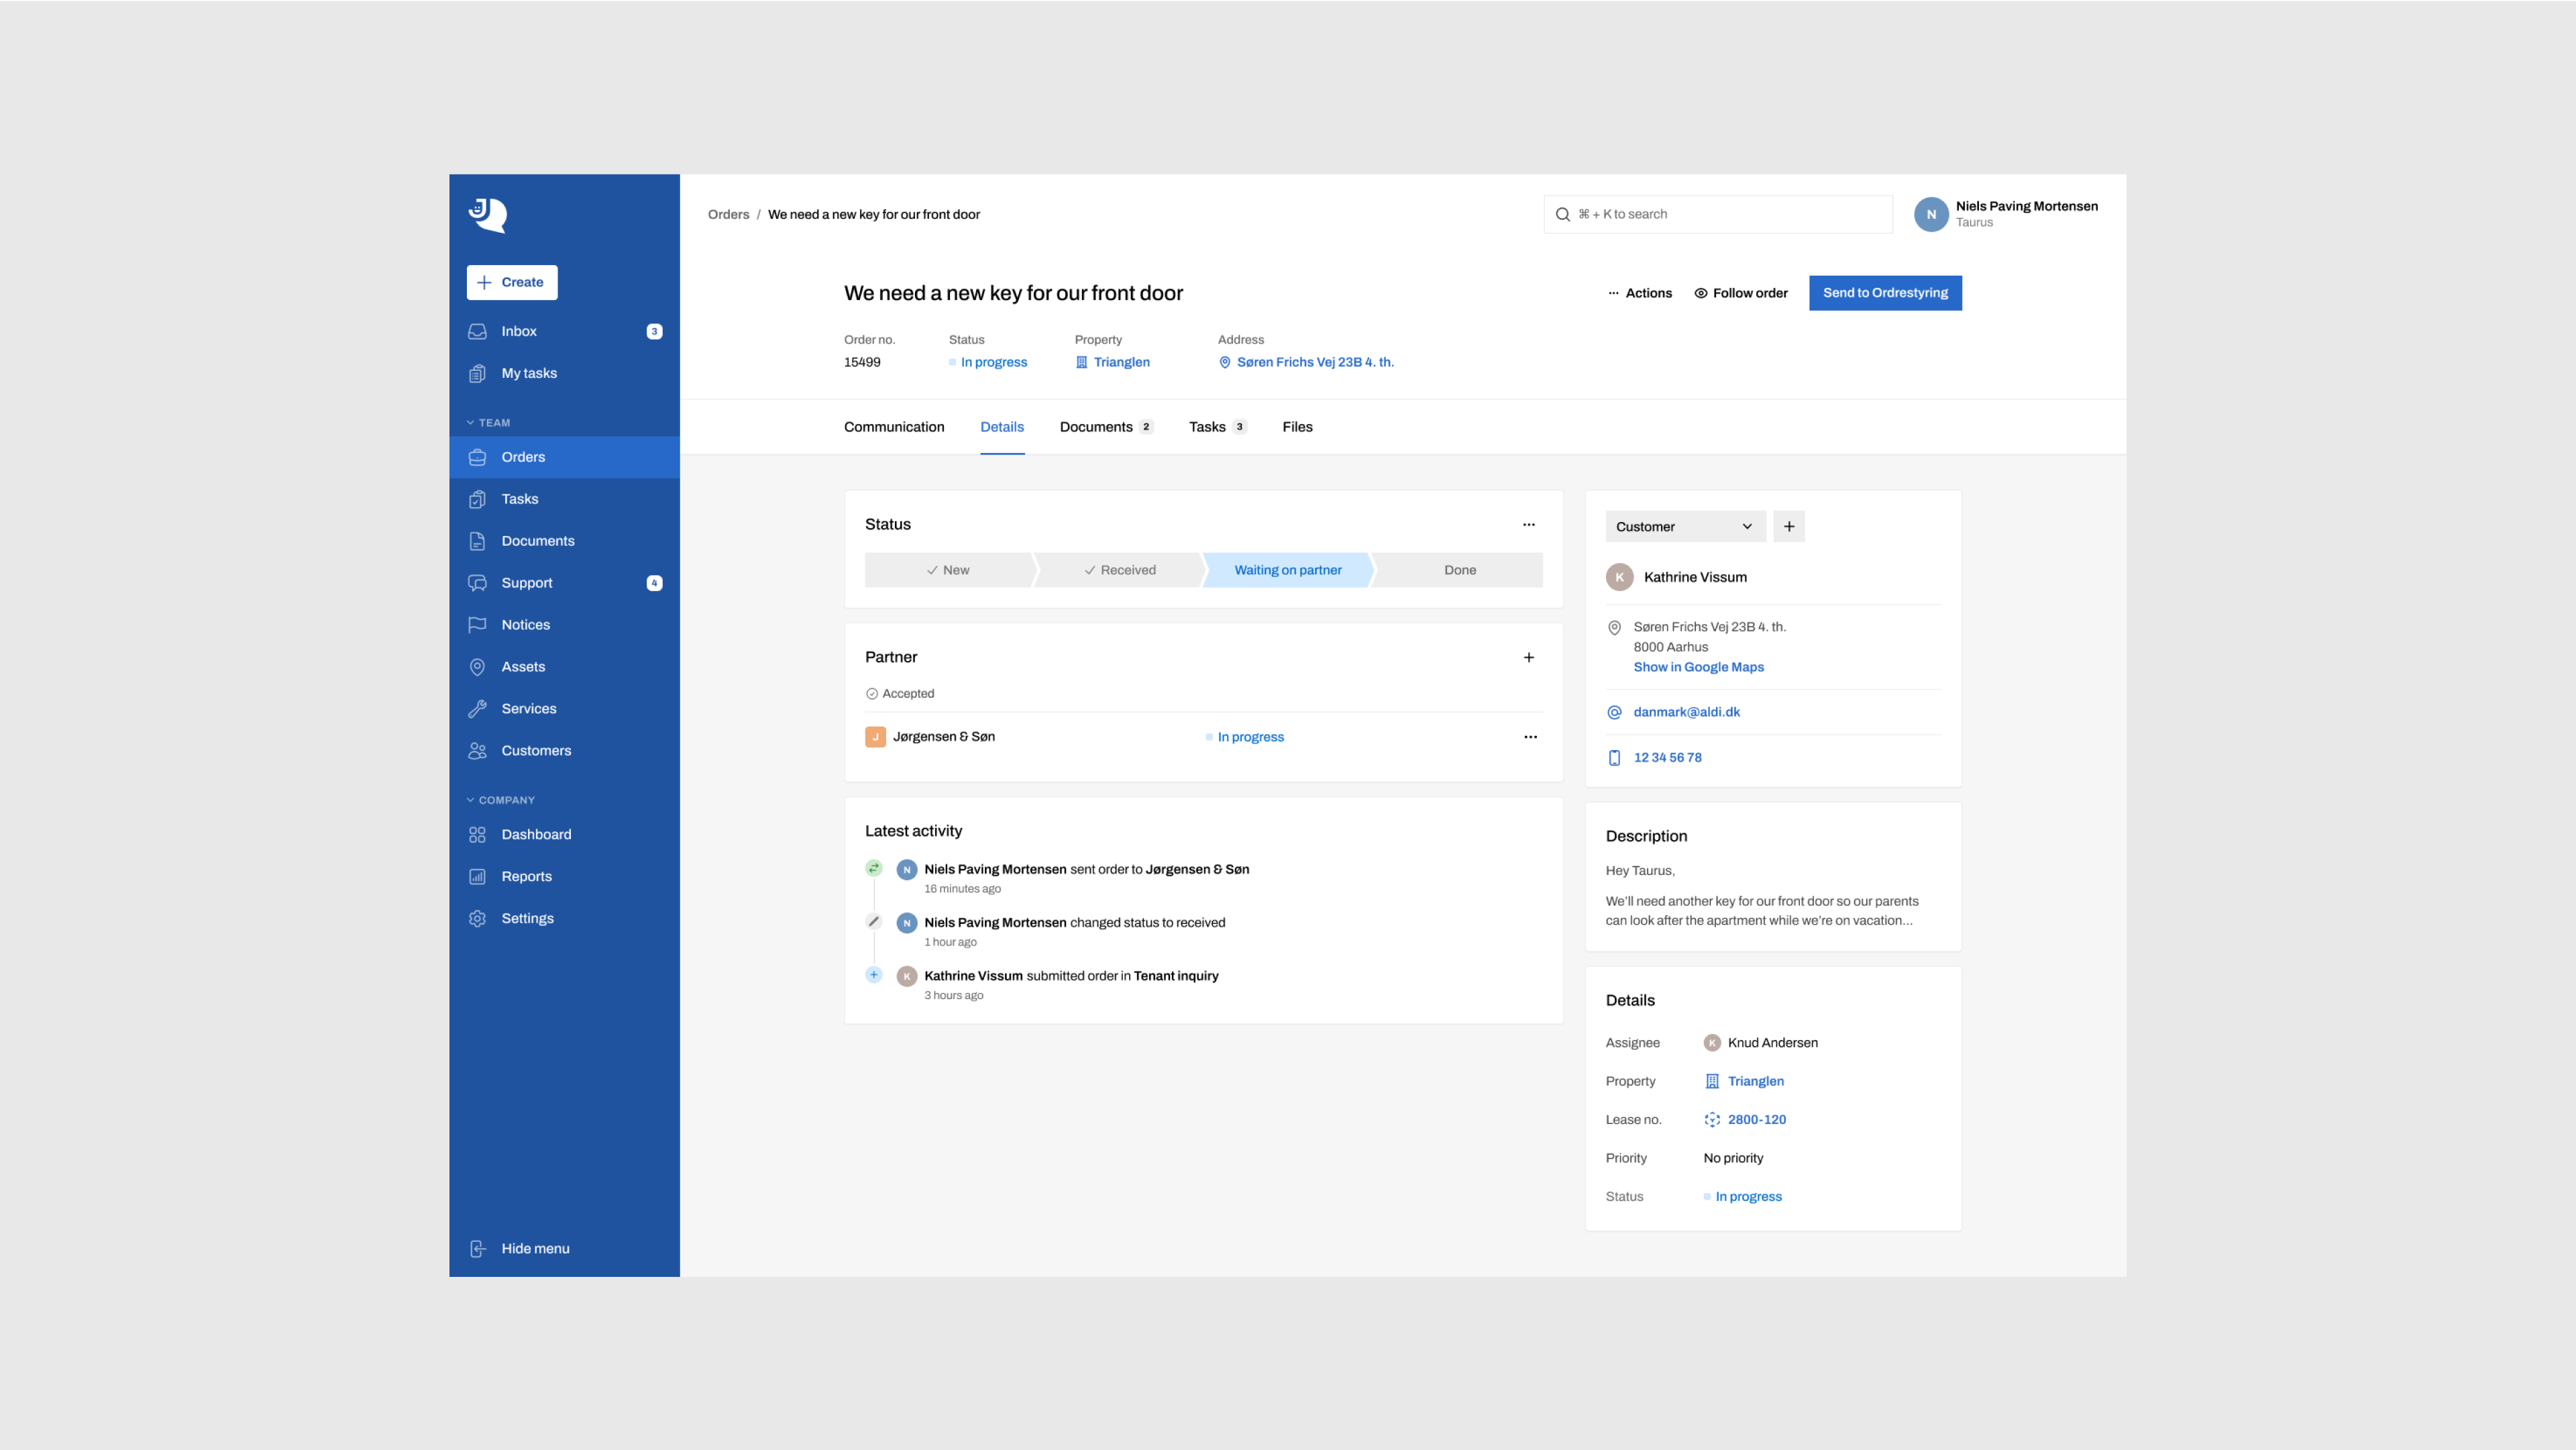Open the Notices flag item
The width and height of the screenshot is (2576, 1450).
pyautogui.click(x=525, y=625)
